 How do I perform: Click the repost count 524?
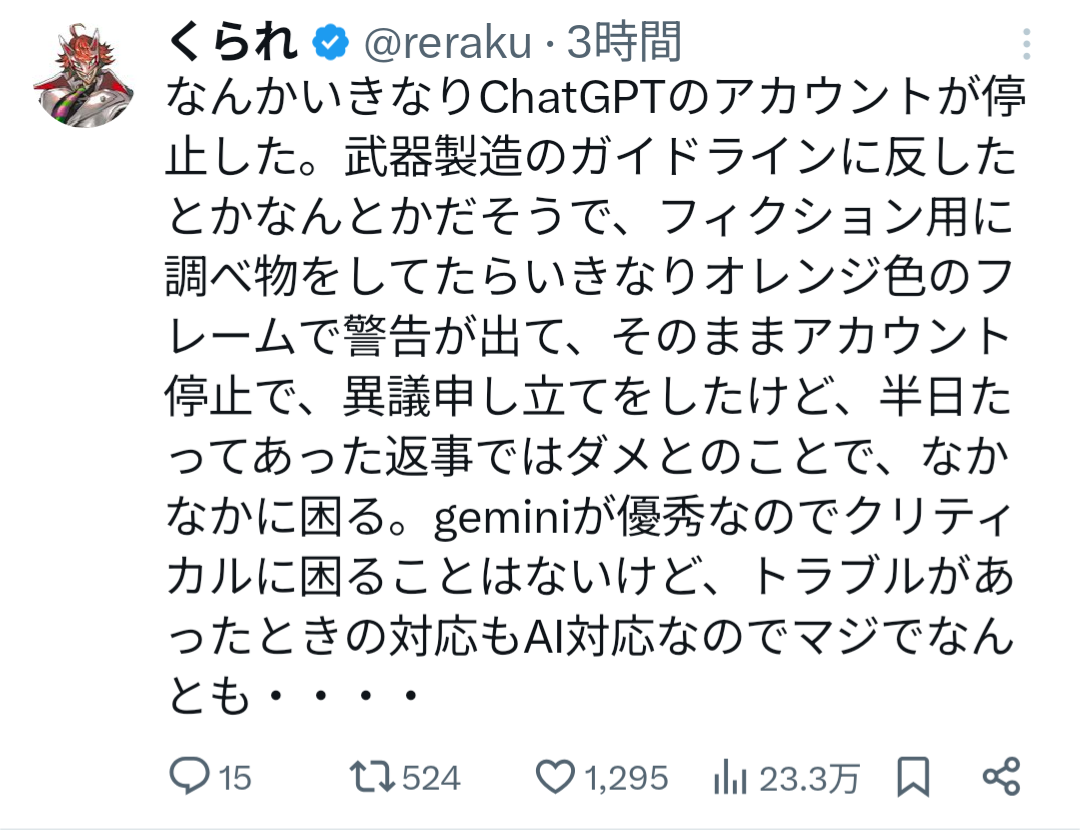coord(430,778)
